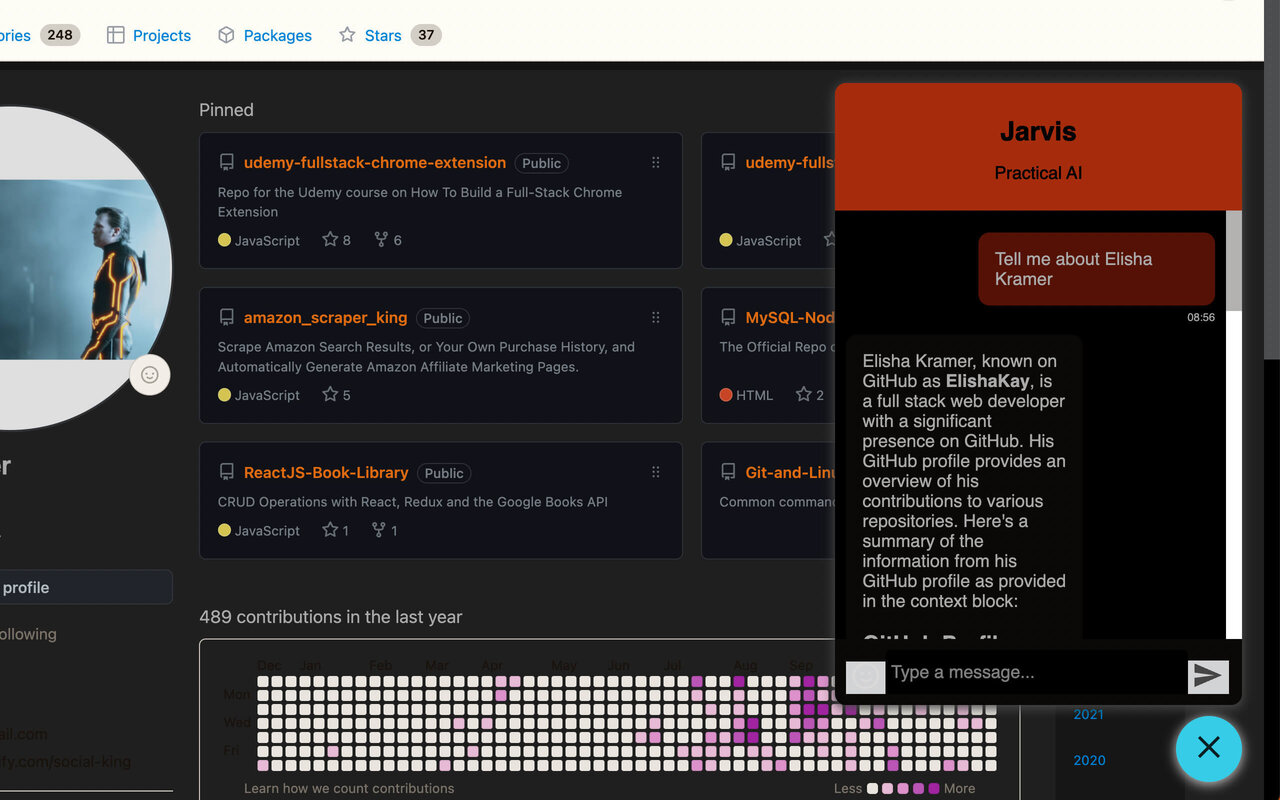Open the Stars tab
The image size is (1280, 800).
coord(389,35)
